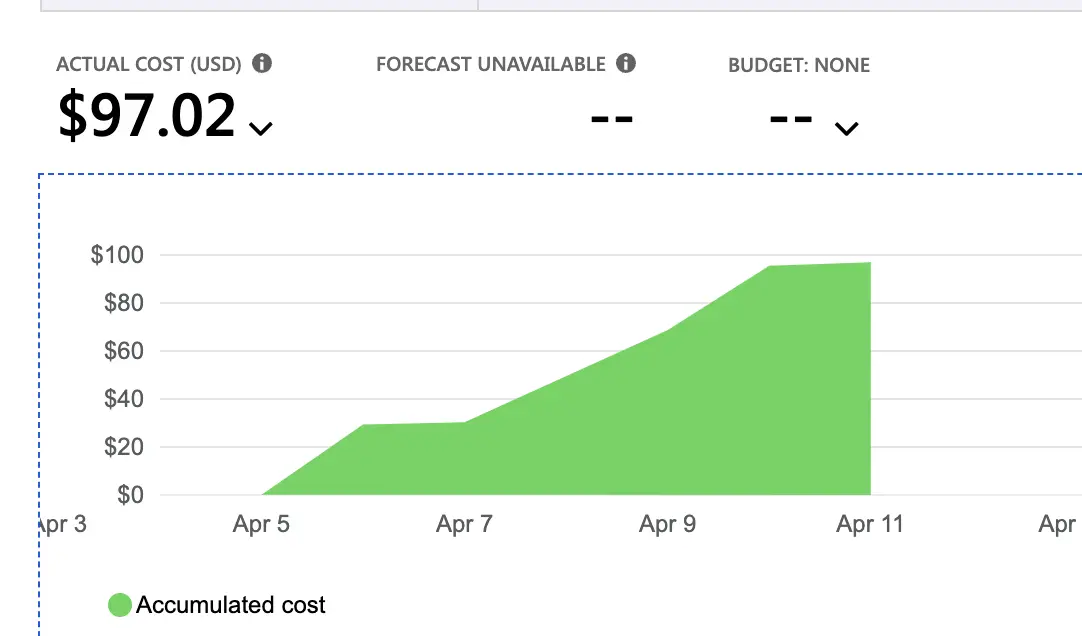Click the info icon next to Forecast Unavailable
Viewport: 1082px width, 636px height.
coord(626,64)
